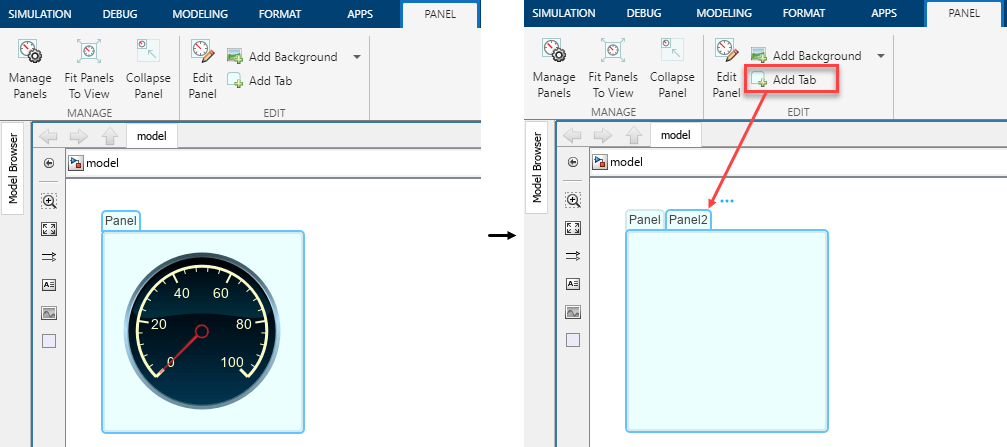Click Up to Parent arrow, right window

(634, 135)
